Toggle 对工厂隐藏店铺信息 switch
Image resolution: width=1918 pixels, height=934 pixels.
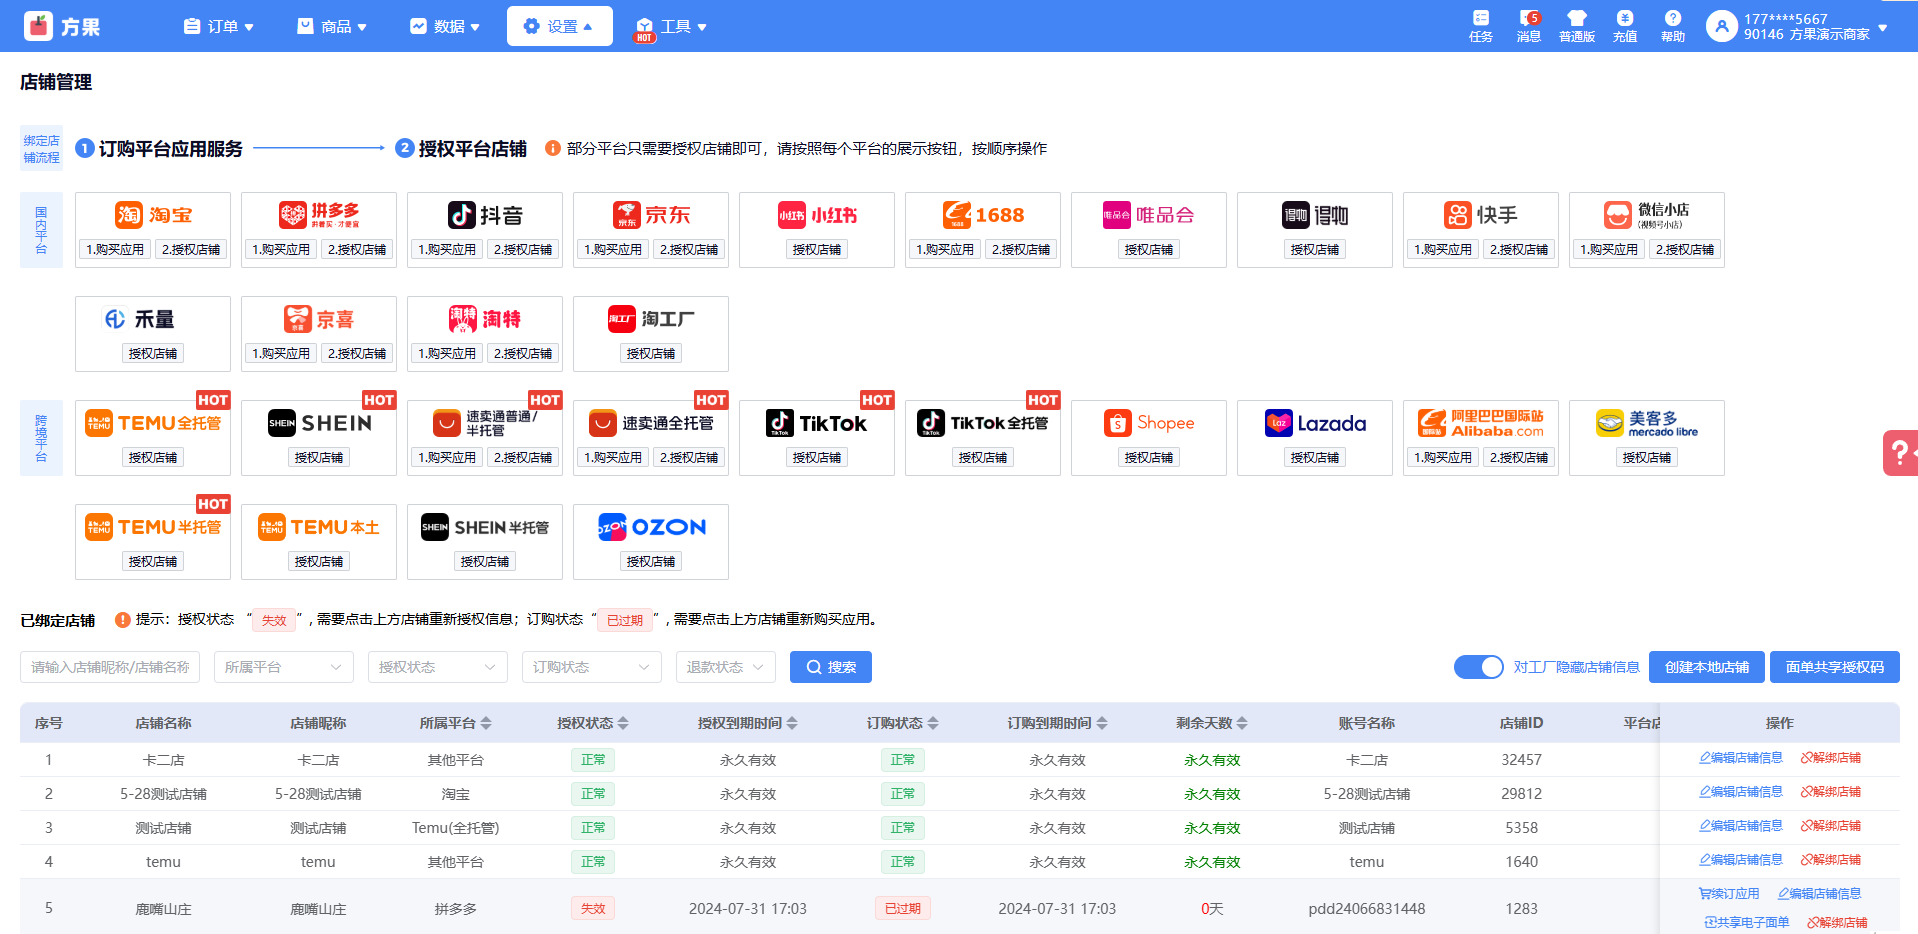1478,667
